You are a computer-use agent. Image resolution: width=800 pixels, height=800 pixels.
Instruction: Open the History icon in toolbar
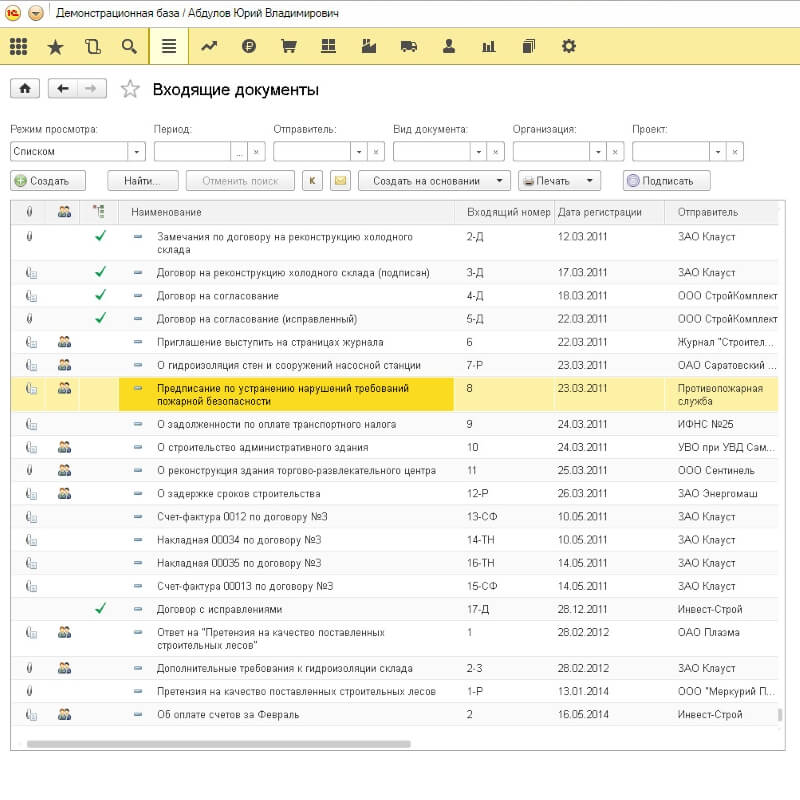[92, 46]
